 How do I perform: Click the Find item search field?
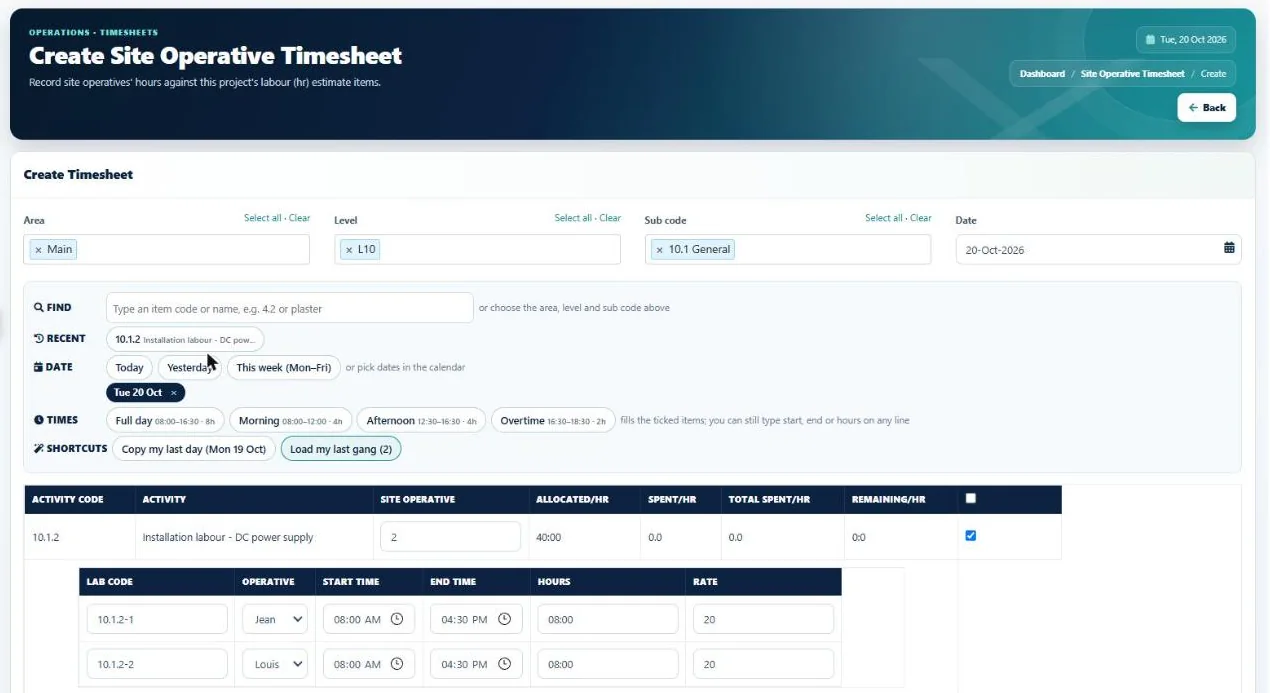pyautogui.click(x=290, y=308)
